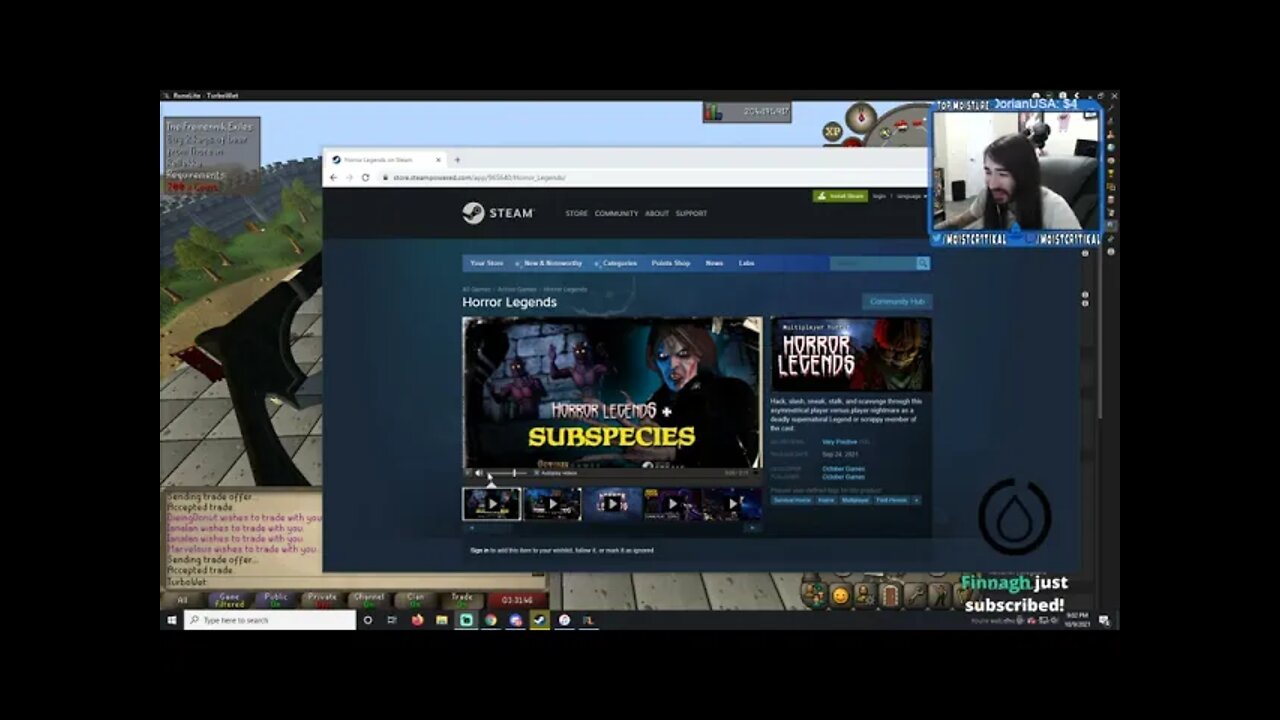Screen dimensions: 1280x720
Task: Open Firefox from the taskbar
Action: pyautogui.click(x=417, y=620)
